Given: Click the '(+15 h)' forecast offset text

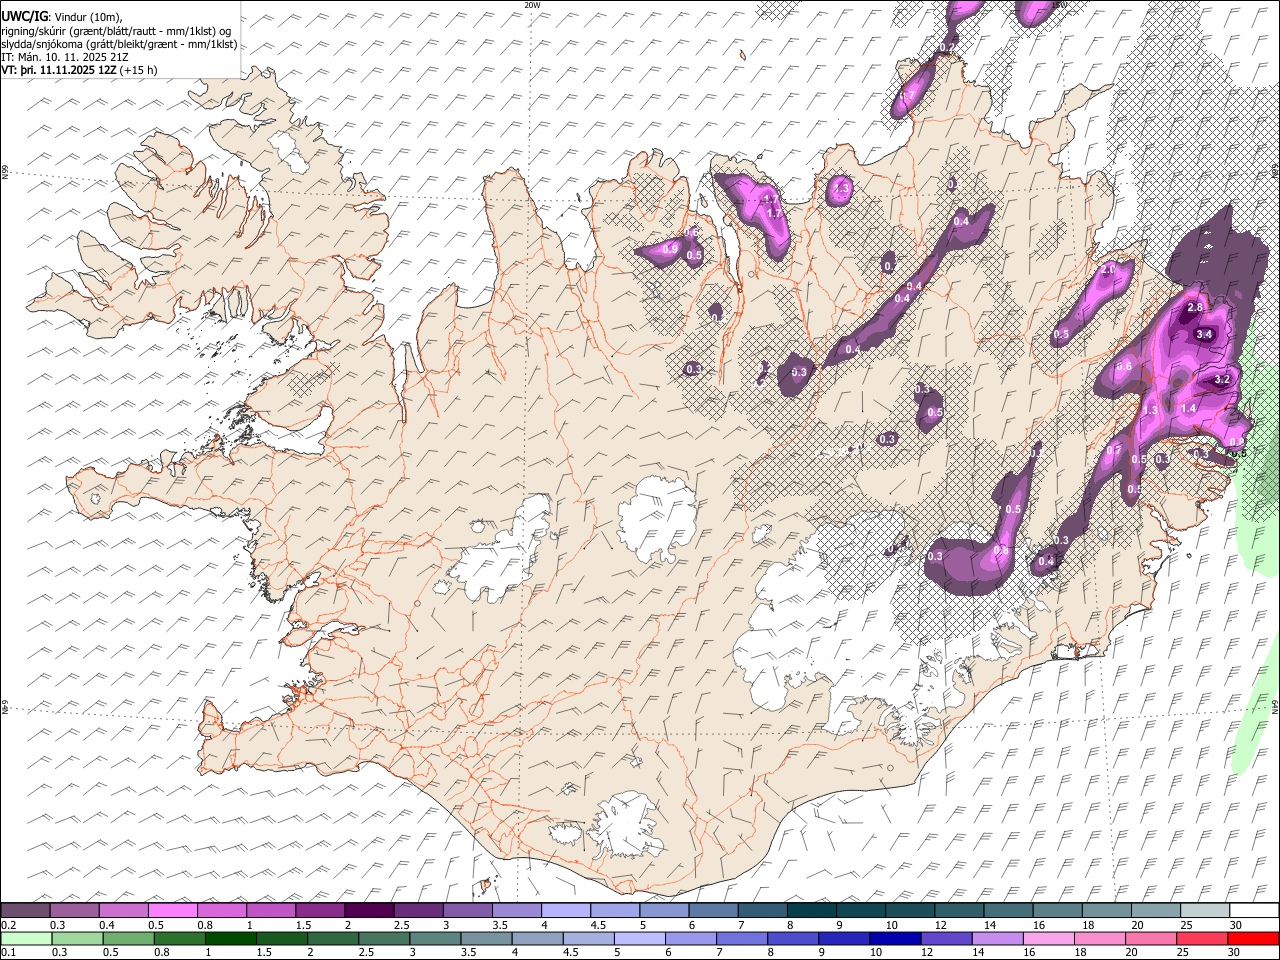Looking at the screenshot, I should click(x=139, y=70).
